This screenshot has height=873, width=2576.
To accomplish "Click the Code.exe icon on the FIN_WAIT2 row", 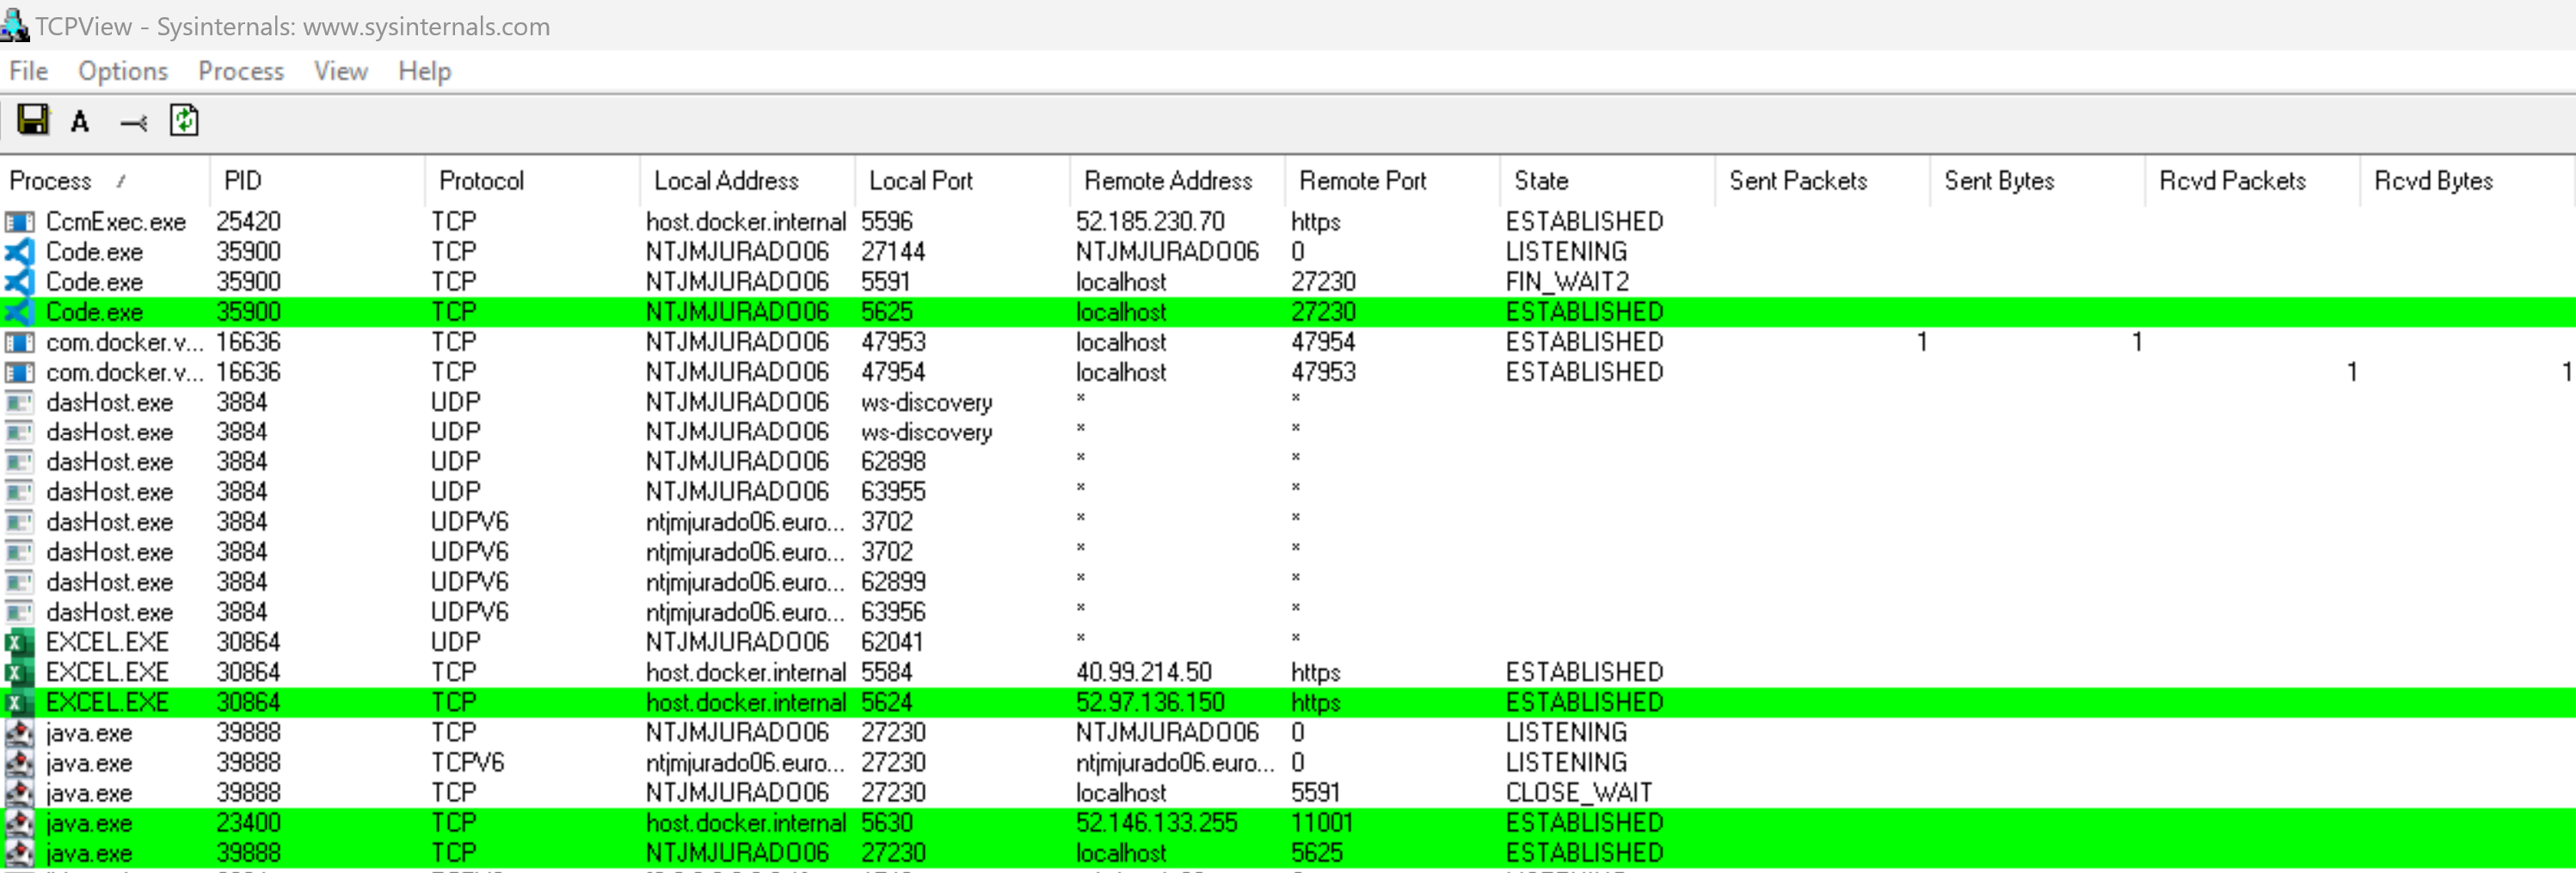I will [x=19, y=282].
